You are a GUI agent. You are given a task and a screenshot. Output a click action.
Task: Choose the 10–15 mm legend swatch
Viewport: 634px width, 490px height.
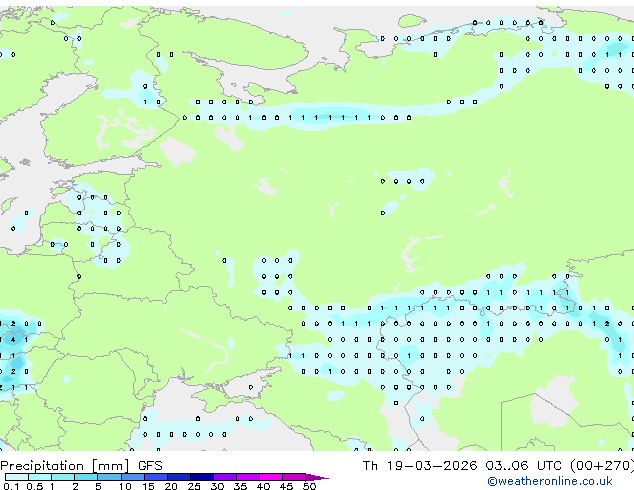coord(133,477)
